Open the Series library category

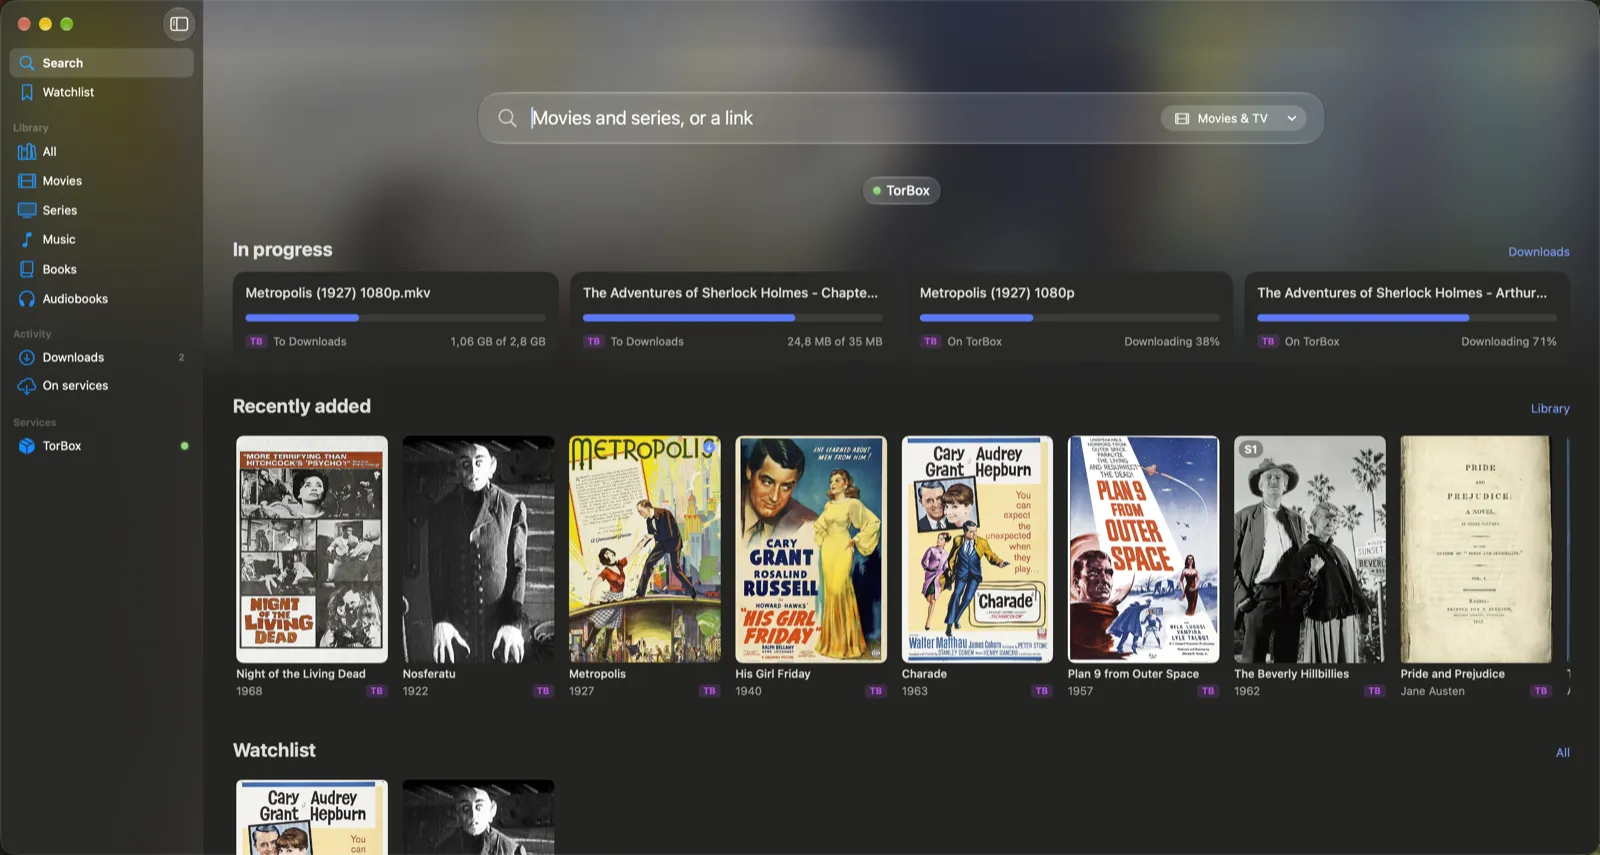(101, 210)
